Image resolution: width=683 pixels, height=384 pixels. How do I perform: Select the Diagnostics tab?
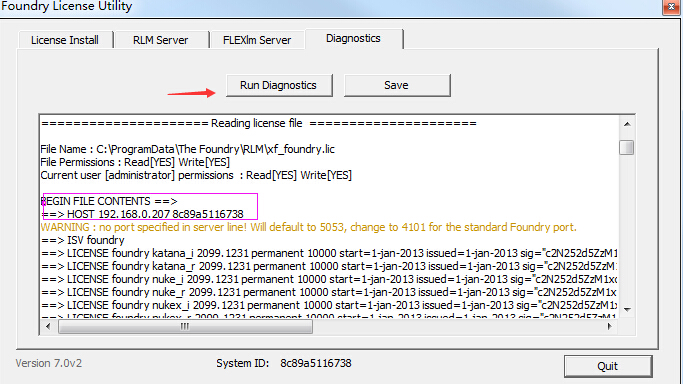[354, 38]
